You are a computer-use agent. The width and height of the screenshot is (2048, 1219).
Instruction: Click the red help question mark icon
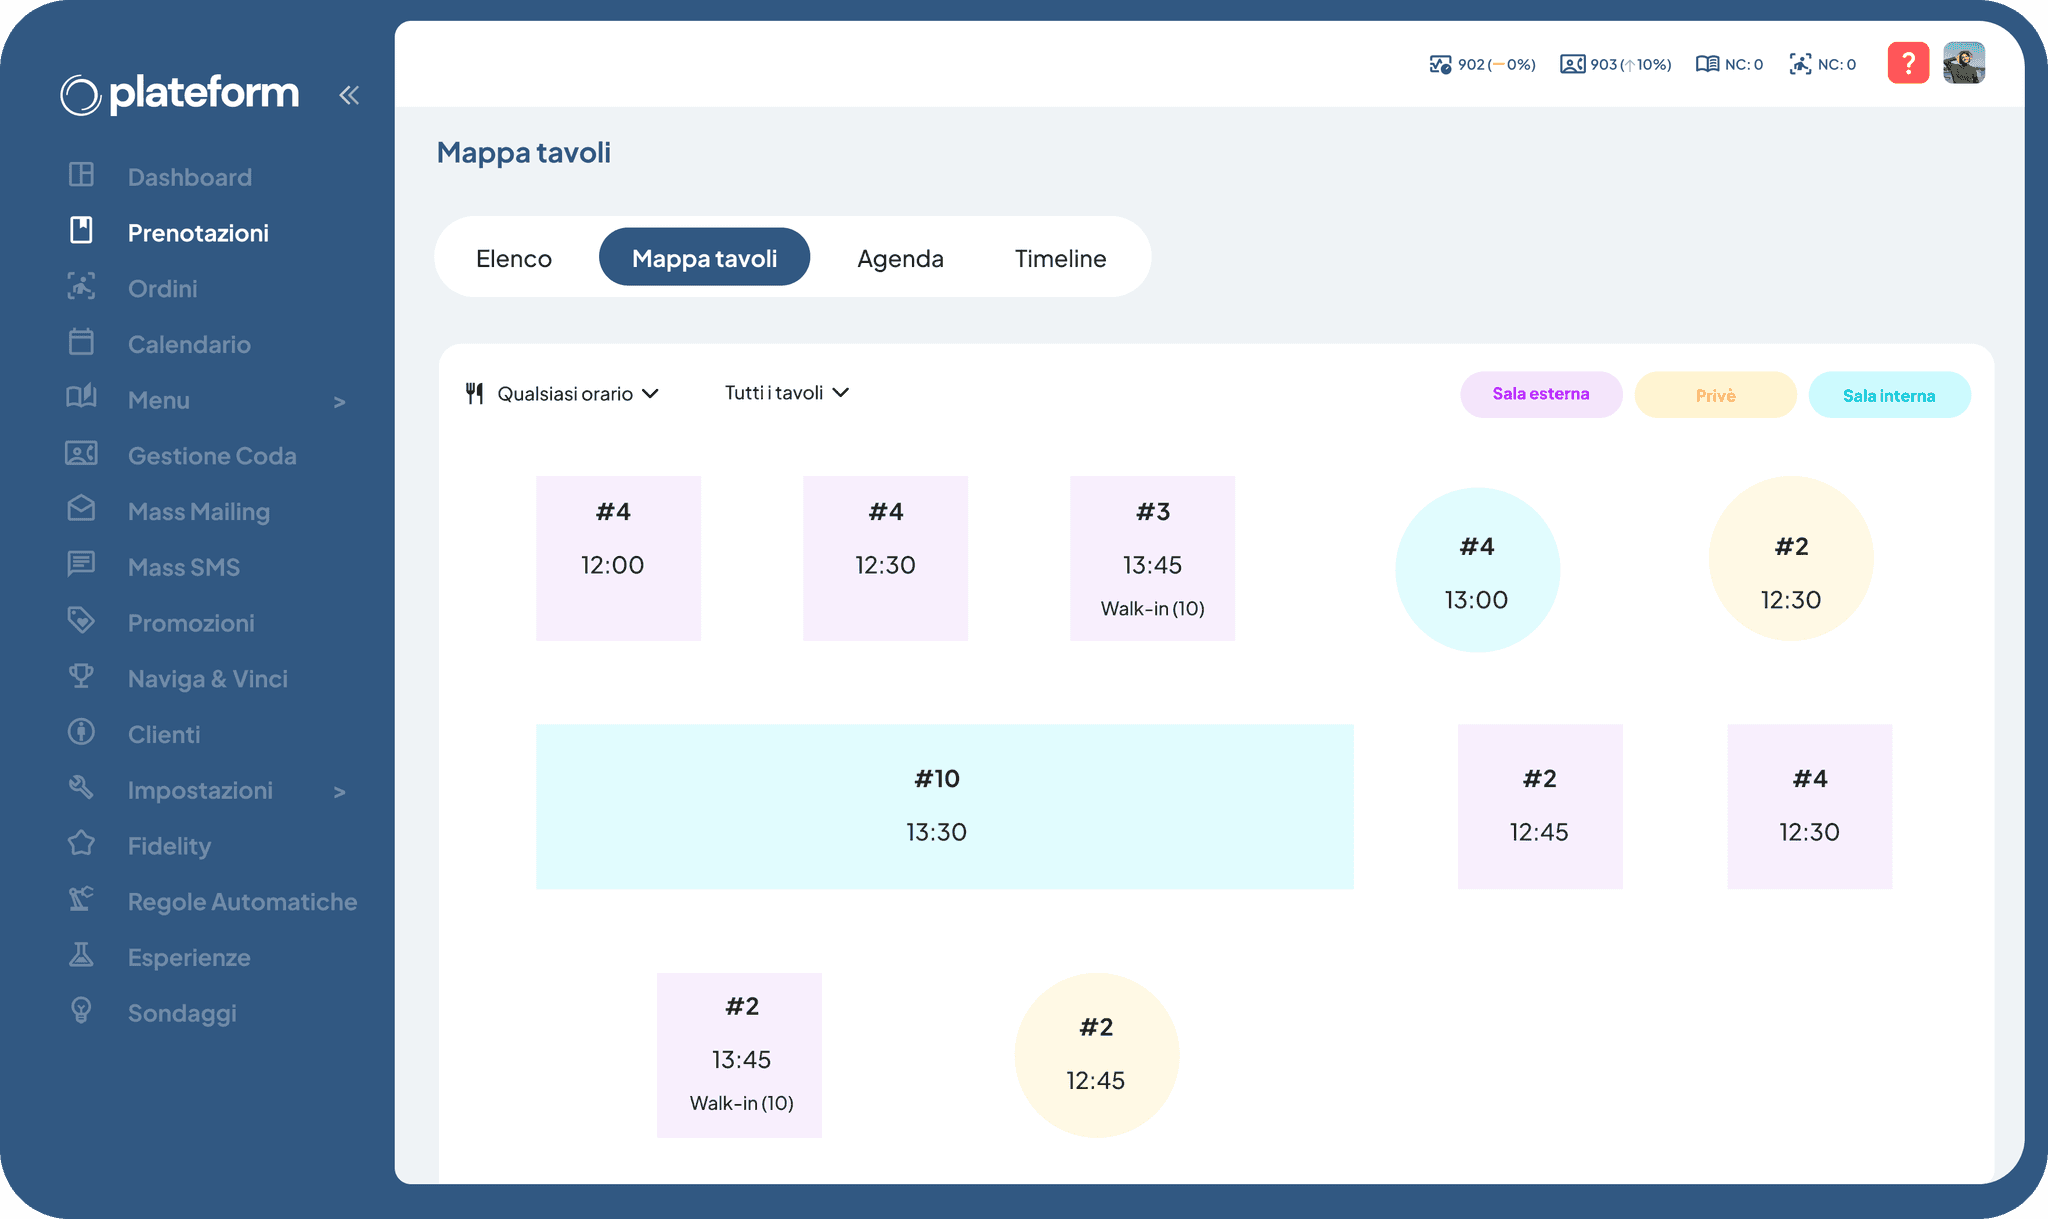click(1907, 64)
